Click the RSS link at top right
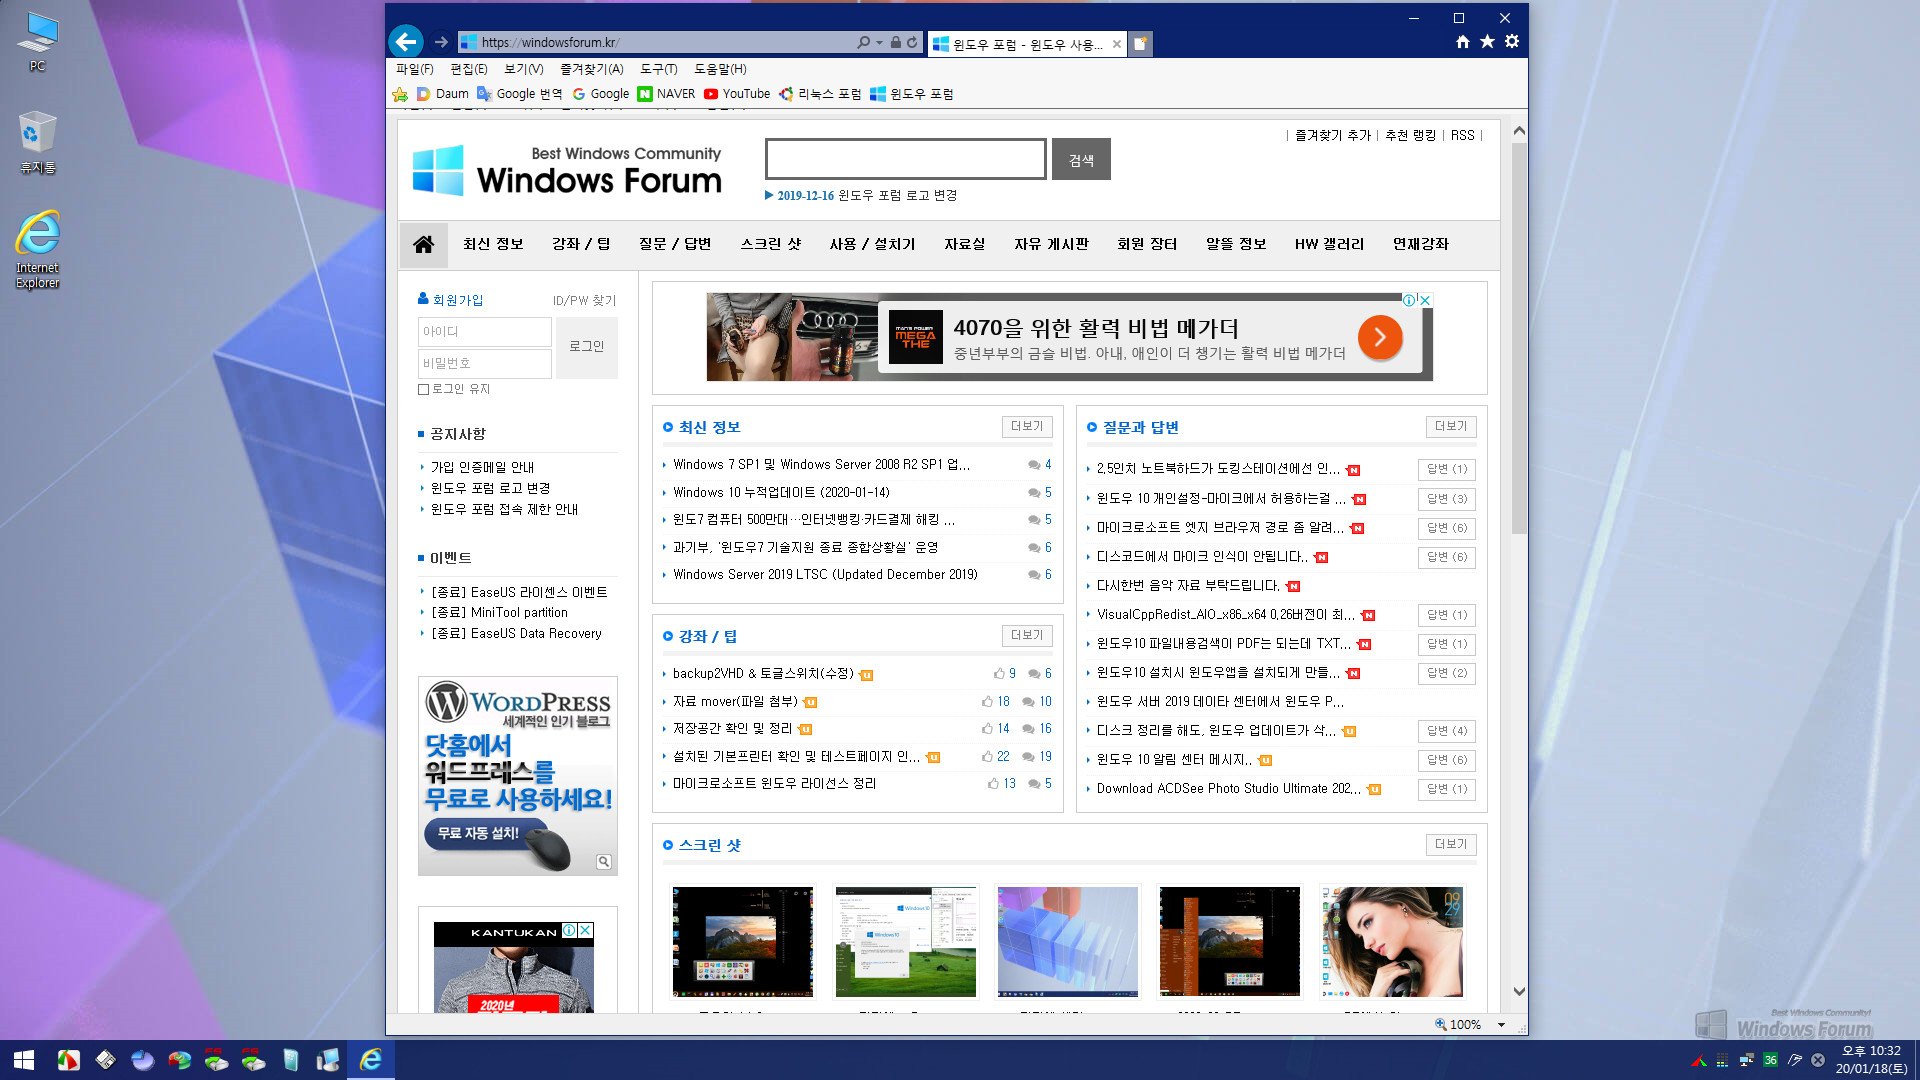This screenshot has width=1920, height=1080. coord(1462,136)
